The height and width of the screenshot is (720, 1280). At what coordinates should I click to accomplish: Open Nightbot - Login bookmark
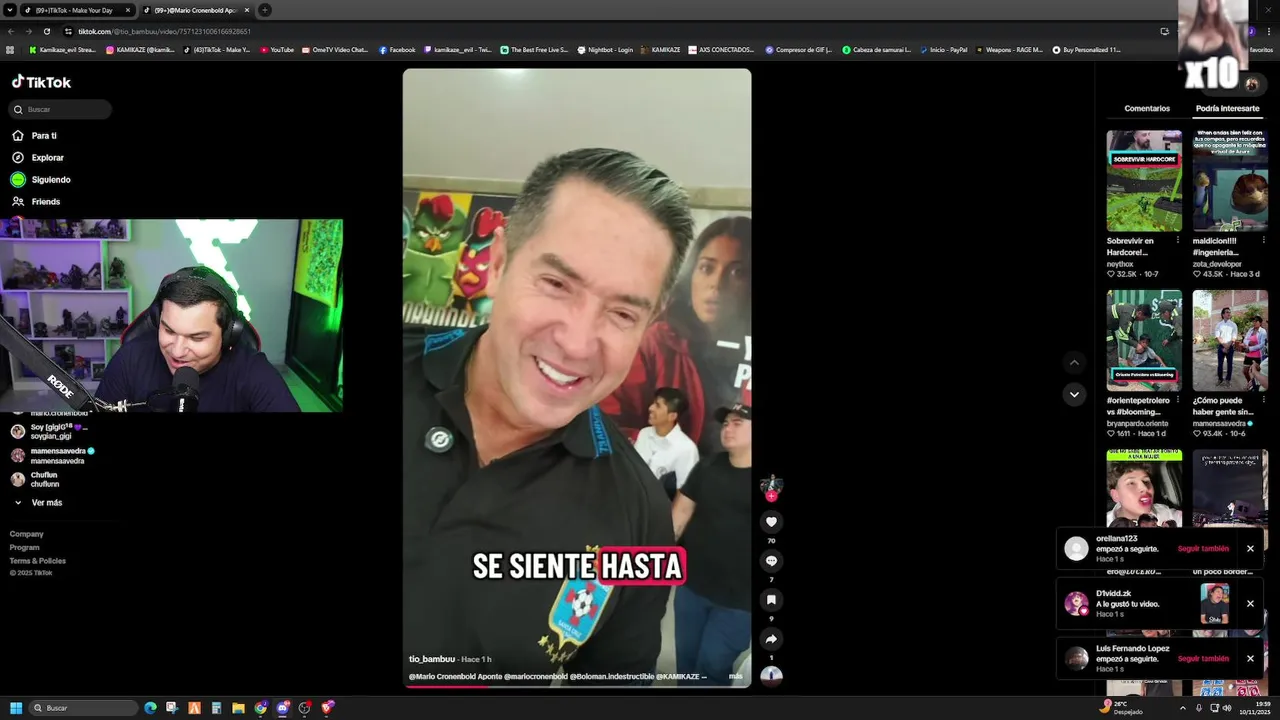[605, 49]
